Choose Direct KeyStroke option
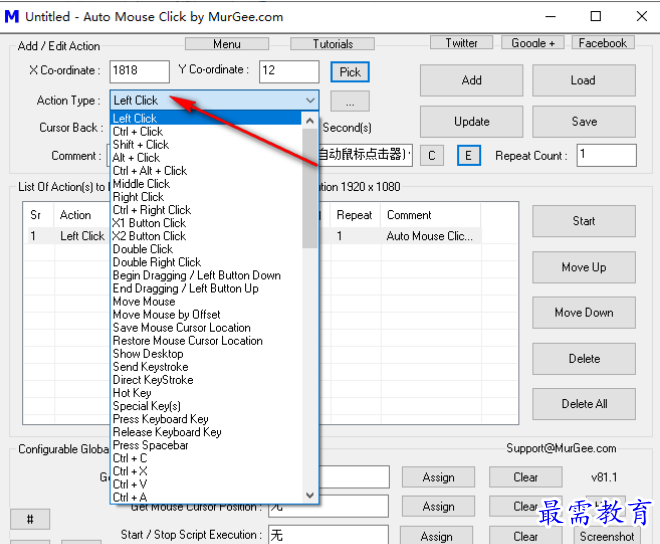660x544 pixels. pyautogui.click(x=206, y=379)
